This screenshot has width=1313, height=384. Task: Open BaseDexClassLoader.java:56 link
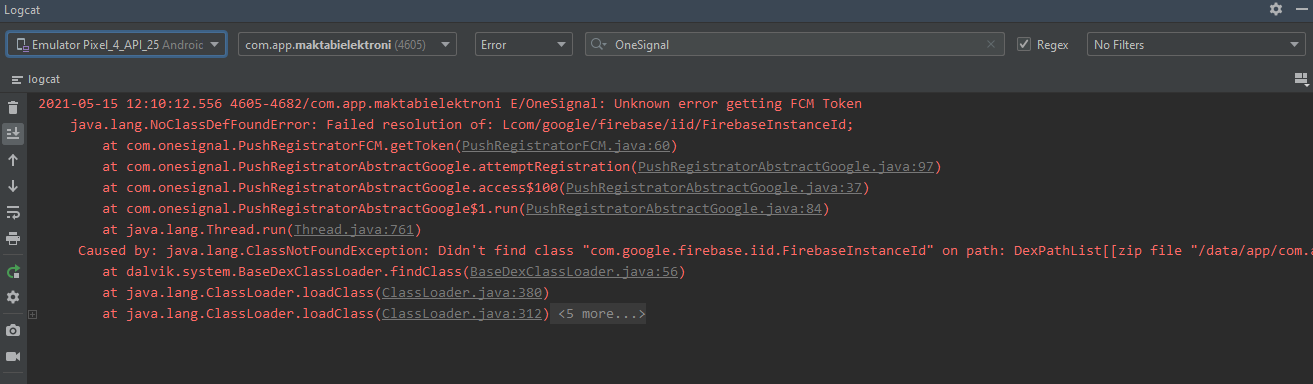[574, 272]
